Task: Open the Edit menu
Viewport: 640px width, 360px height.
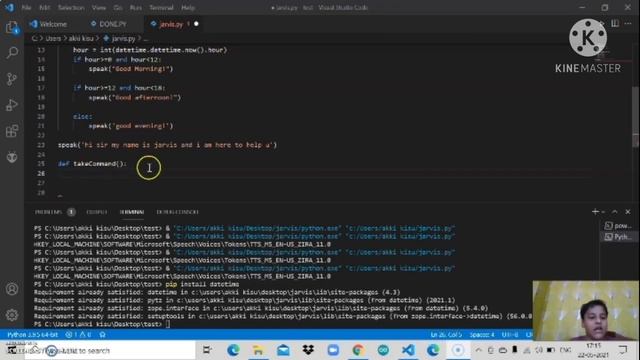Action: click(45, 7)
